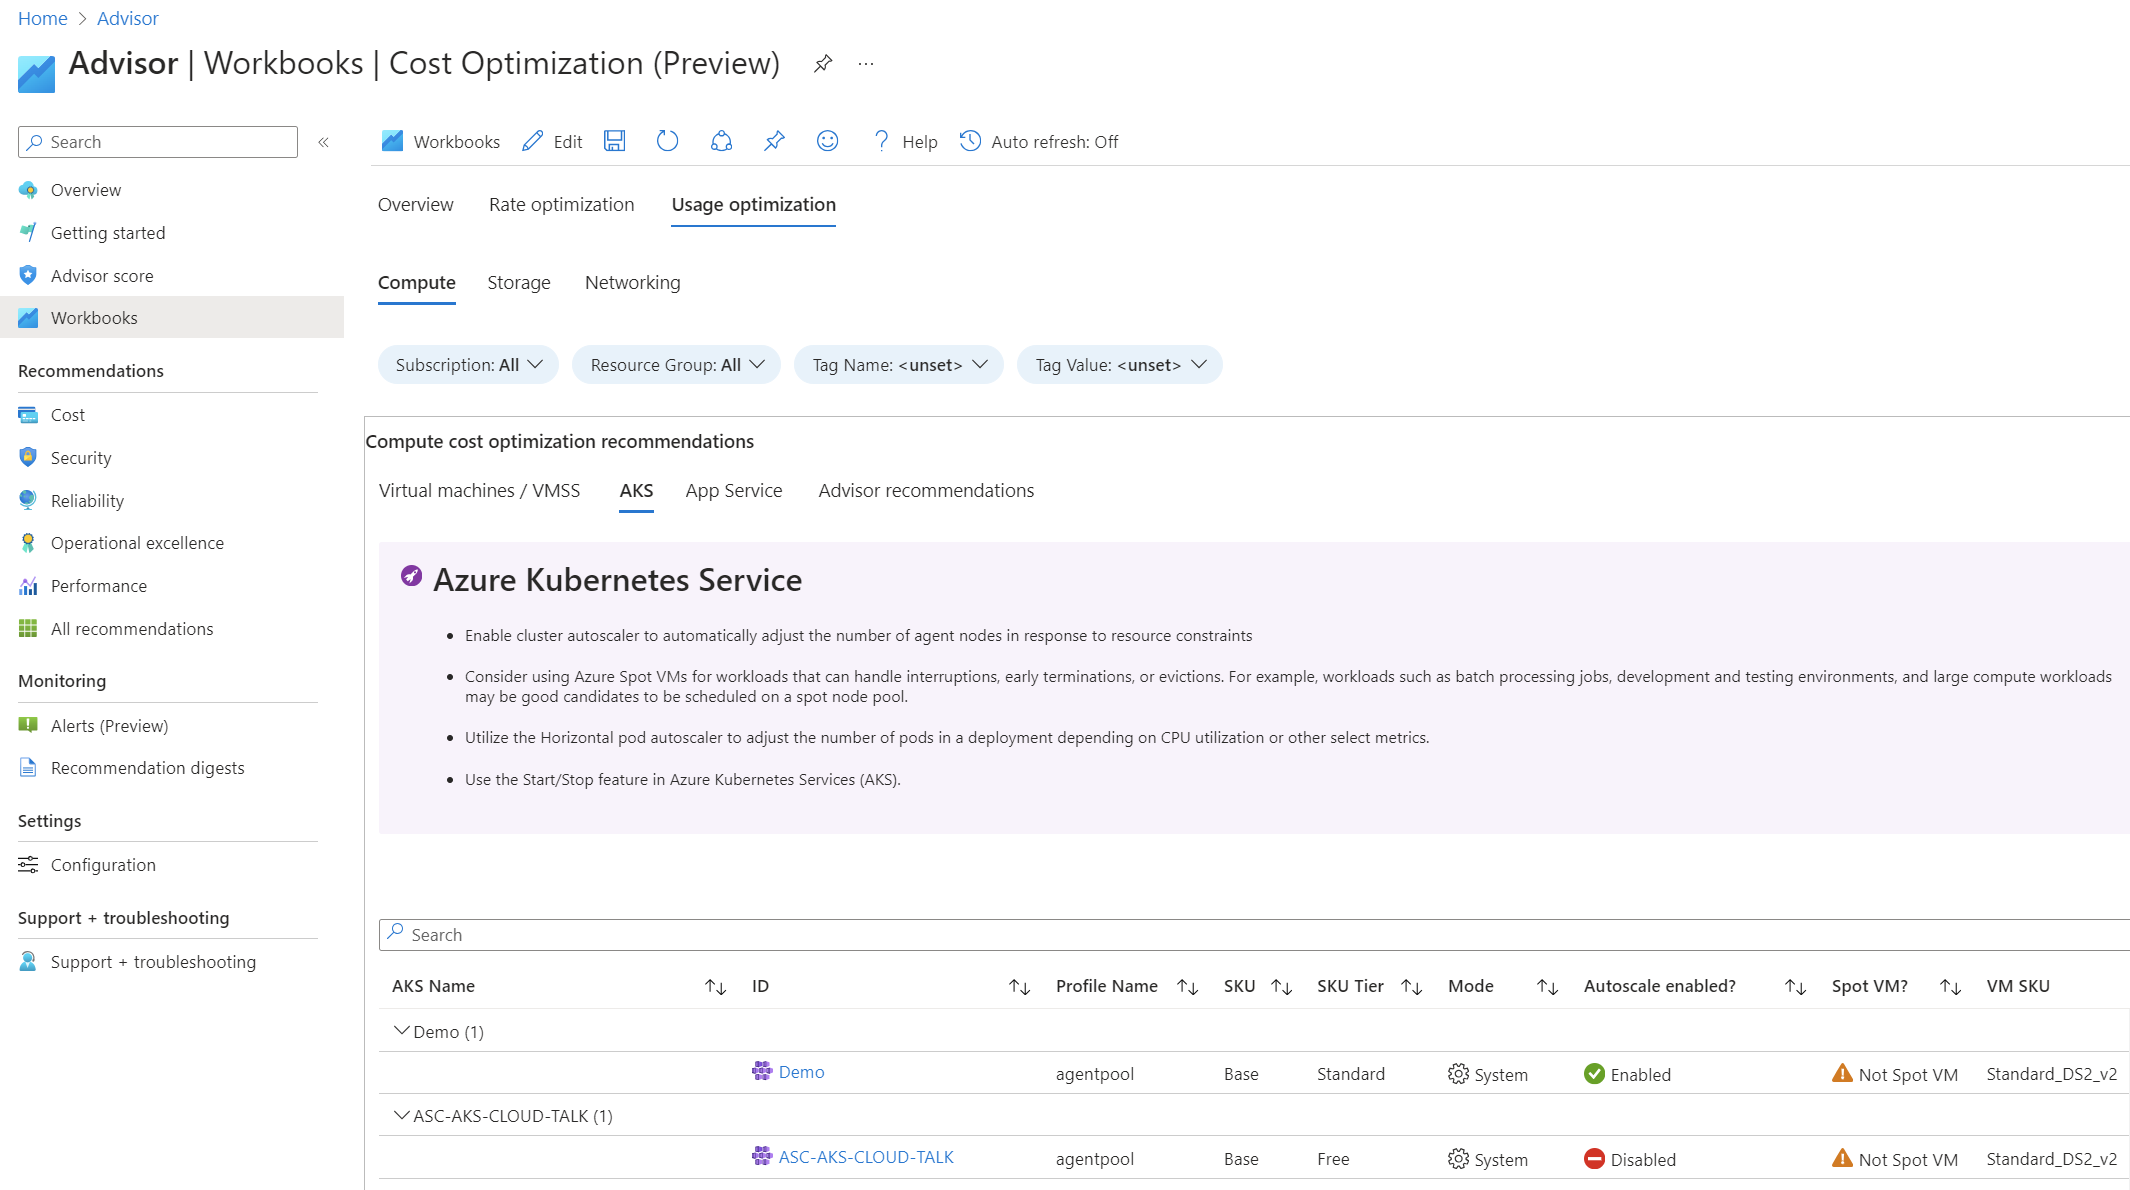Pin the workbook to dashboard
Image resolution: width=2130 pixels, height=1190 pixels.
pyautogui.click(x=773, y=141)
